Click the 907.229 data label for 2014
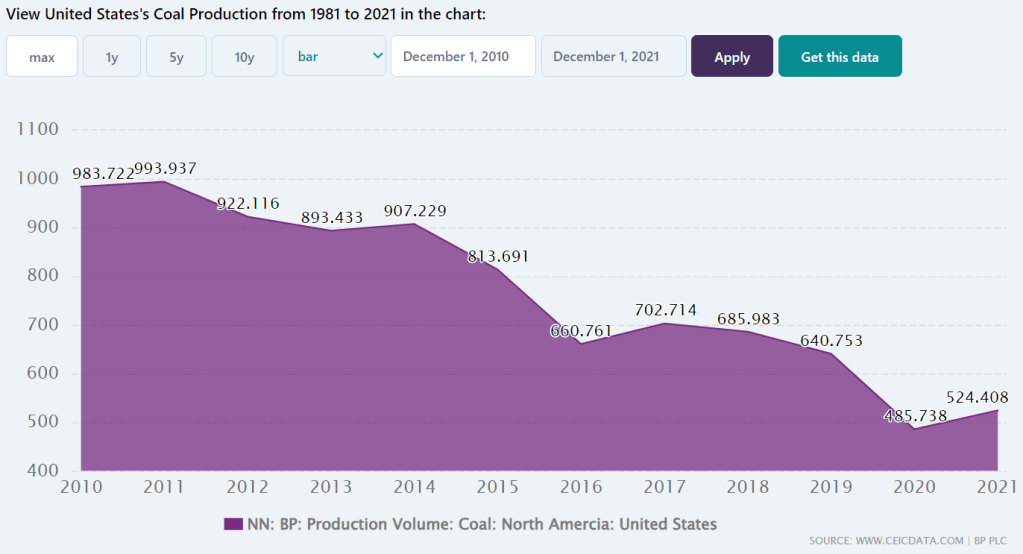 tap(415, 211)
